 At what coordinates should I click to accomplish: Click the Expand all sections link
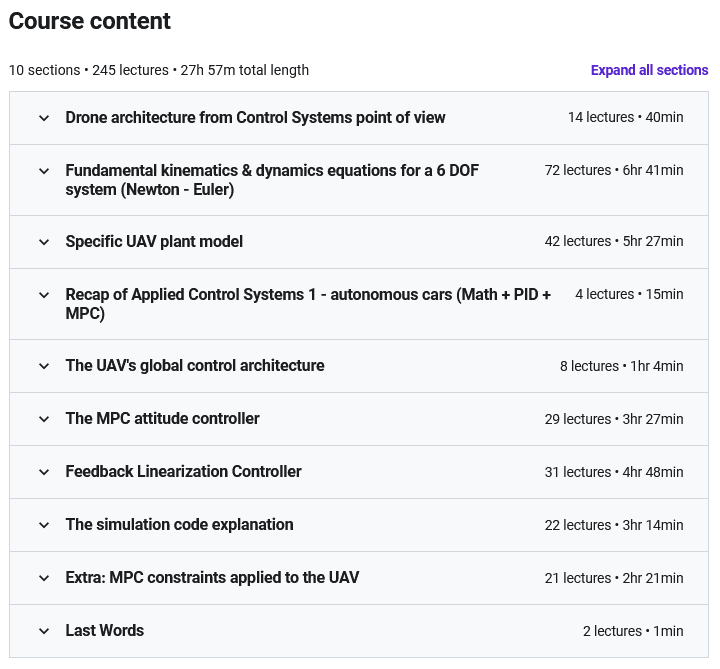click(649, 70)
